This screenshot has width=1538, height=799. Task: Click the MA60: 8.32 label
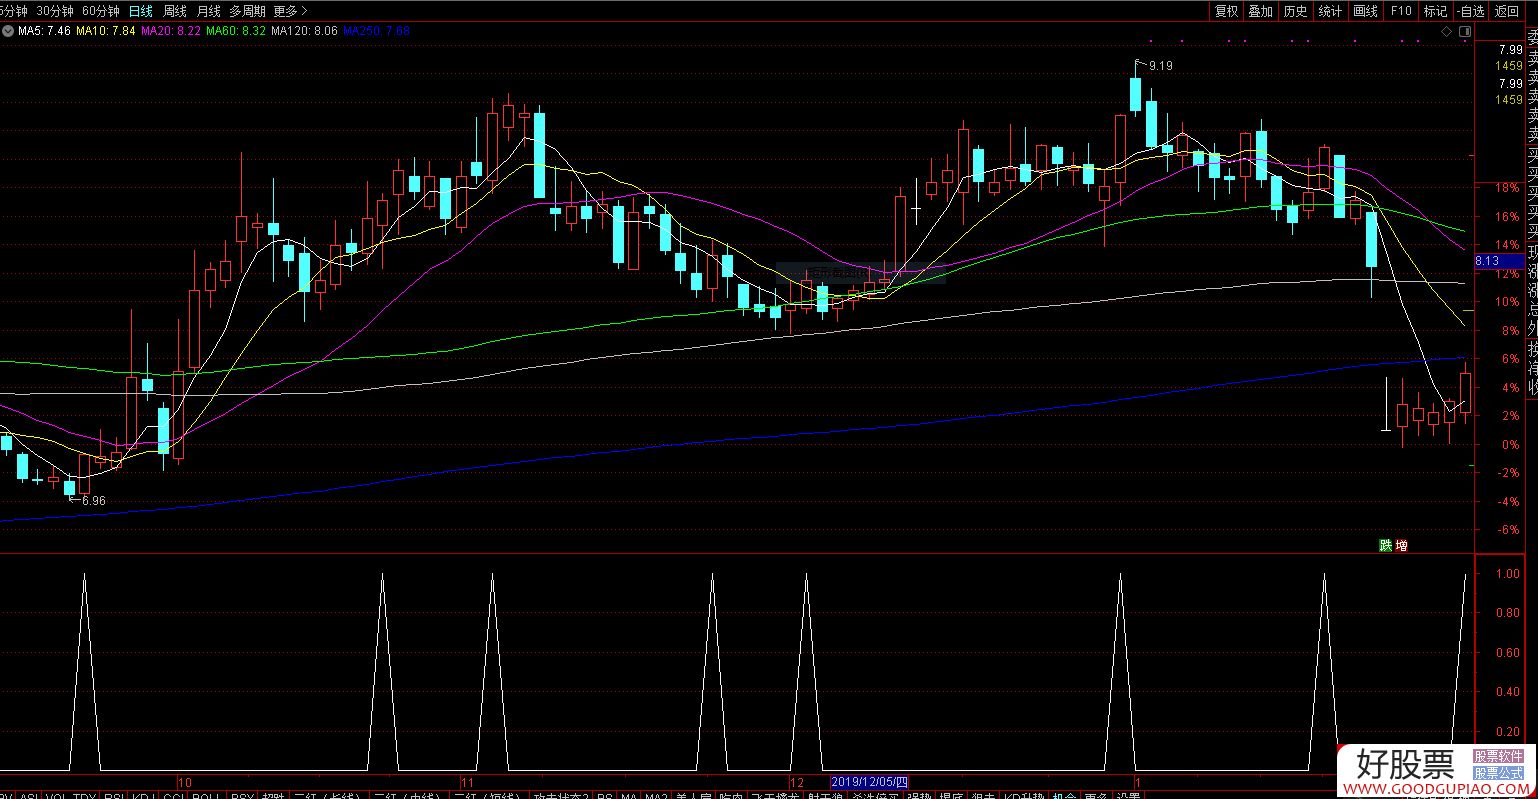point(236,31)
